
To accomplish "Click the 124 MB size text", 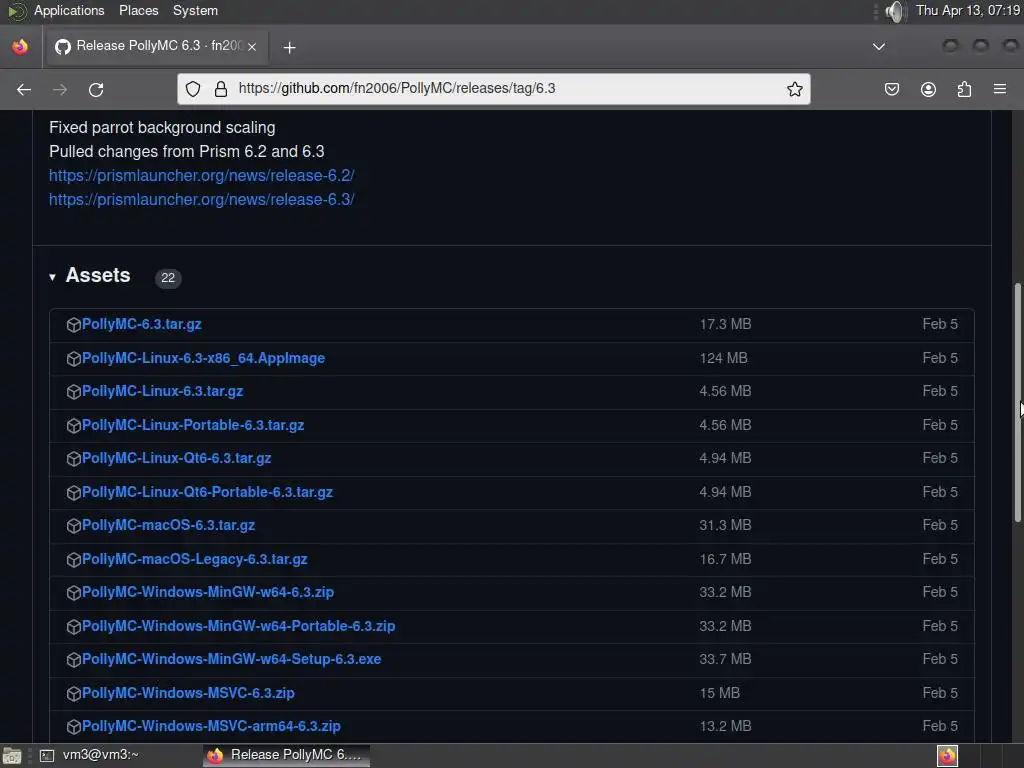I will 724,359.
